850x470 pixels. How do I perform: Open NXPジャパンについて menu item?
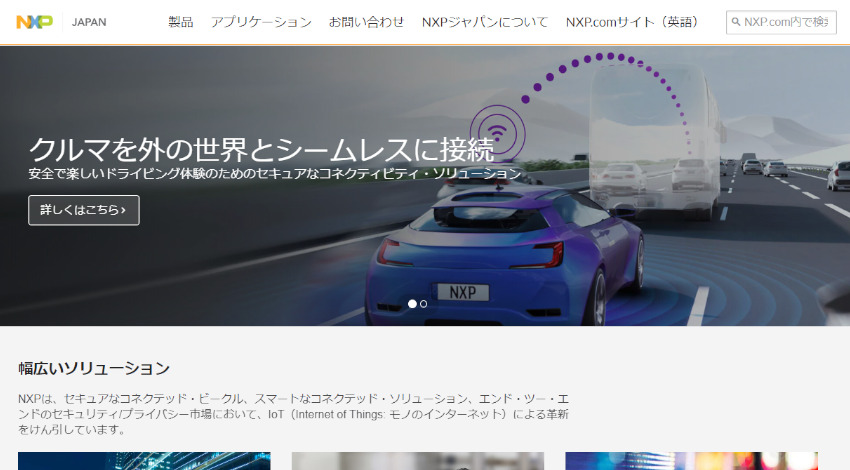pyautogui.click(x=485, y=22)
